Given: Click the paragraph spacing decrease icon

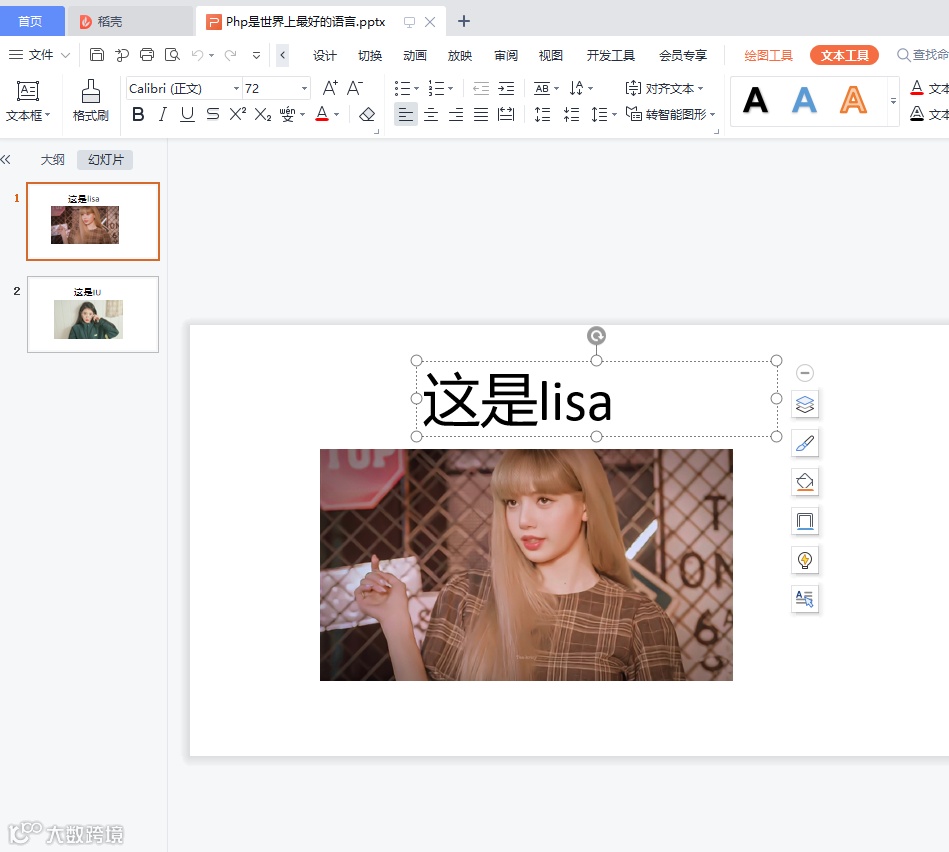Looking at the screenshot, I should point(571,114).
